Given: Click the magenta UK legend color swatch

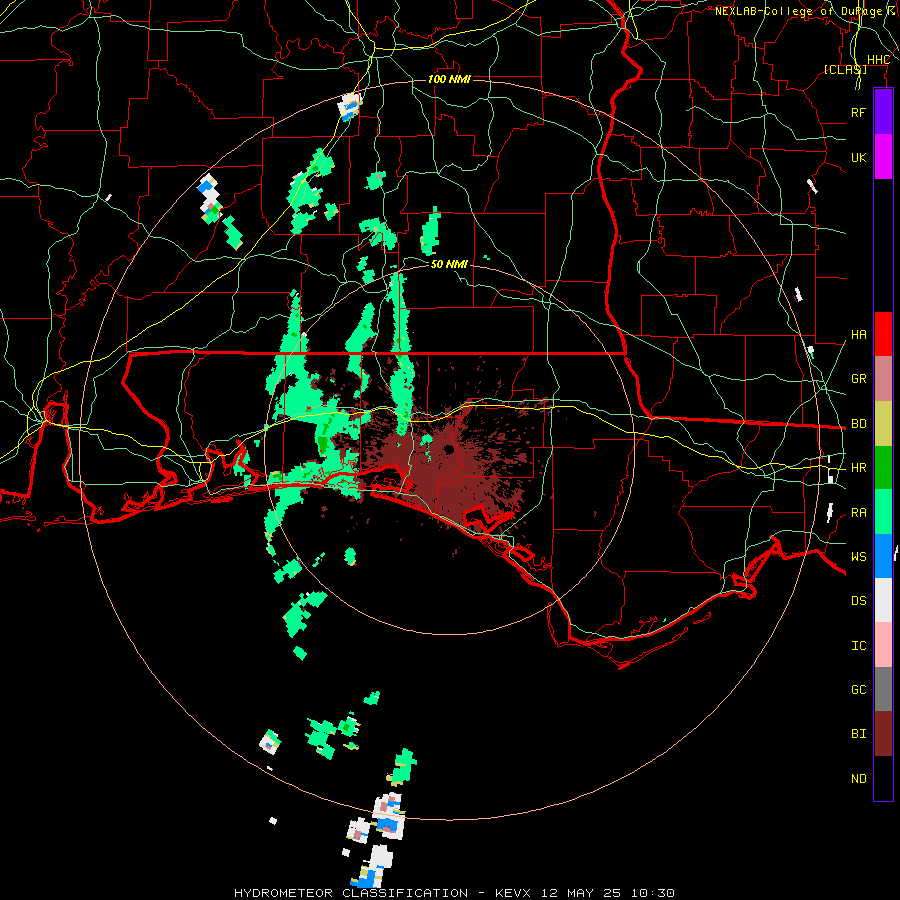Looking at the screenshot, I should click(883, 157).
